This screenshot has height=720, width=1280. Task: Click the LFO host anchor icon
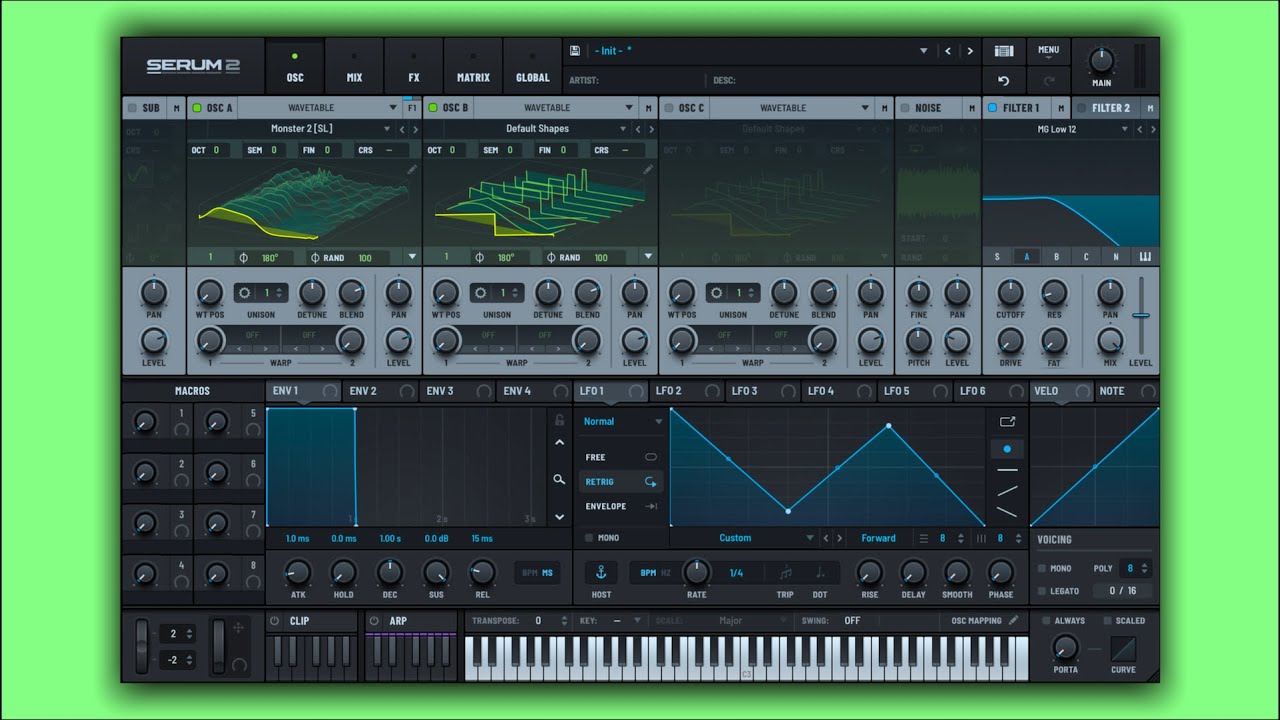[x=601, y=572]
